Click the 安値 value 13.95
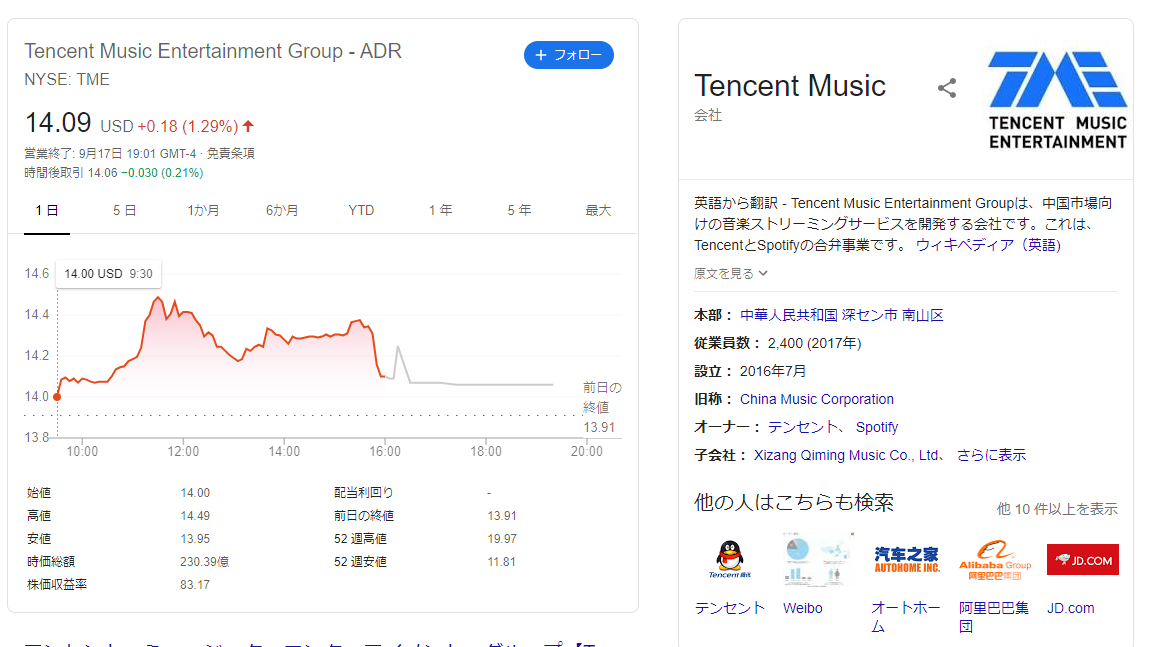This screenshot has height=647, width=1163. click(195, 539)
